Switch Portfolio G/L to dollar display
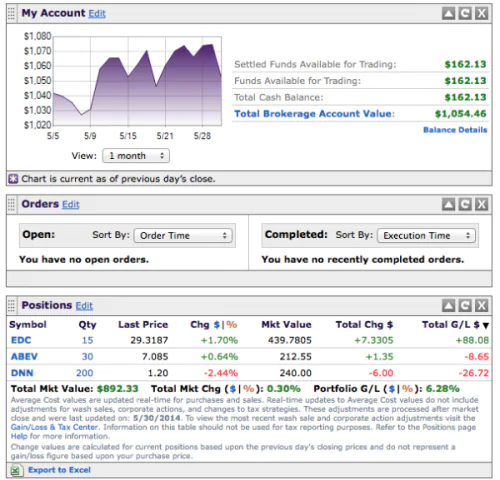The height and width of the screenshot is (480, 500). pos(391,389)
